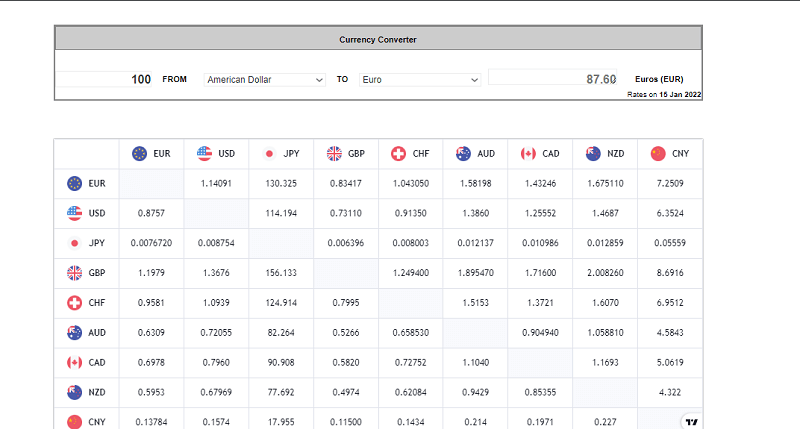Click the USD flag icon in header row
Viewport: 800px width, 429px height.
(204, 154)
